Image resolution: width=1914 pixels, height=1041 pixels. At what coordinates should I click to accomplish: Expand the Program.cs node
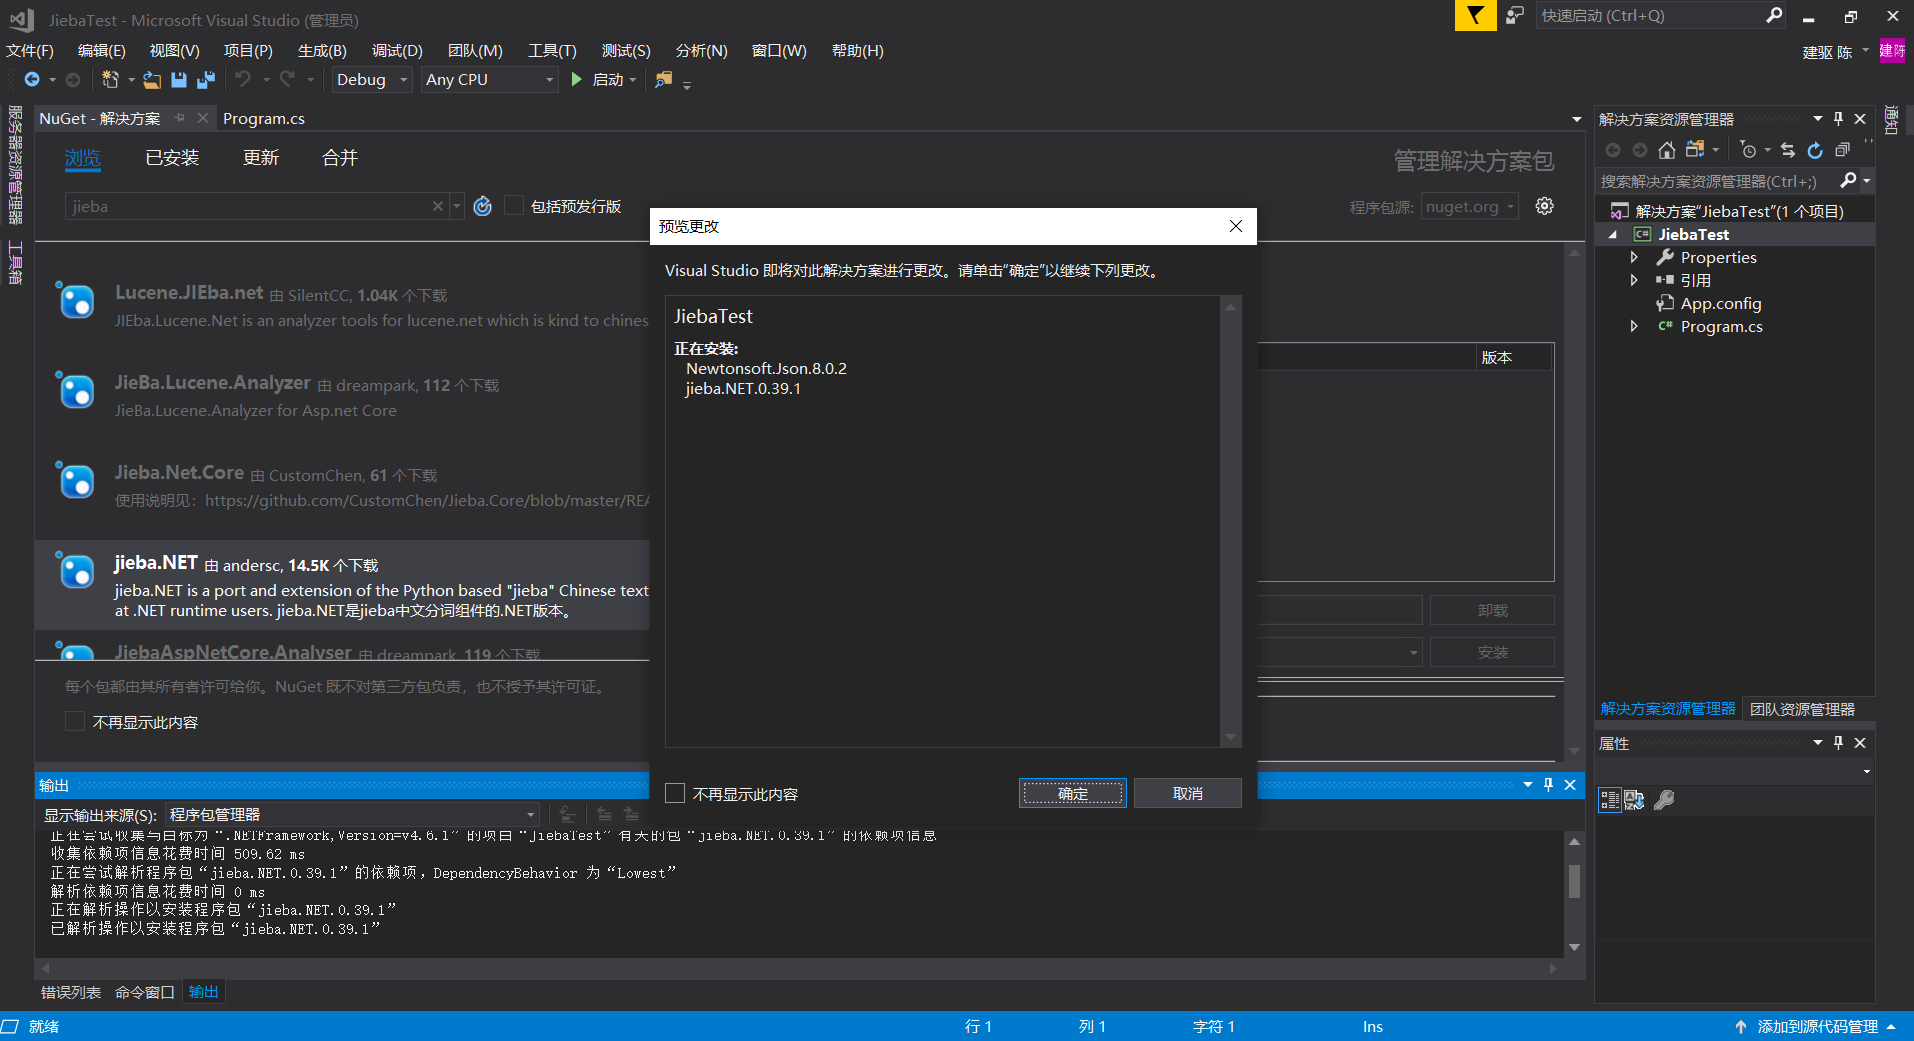[1634, 326]
